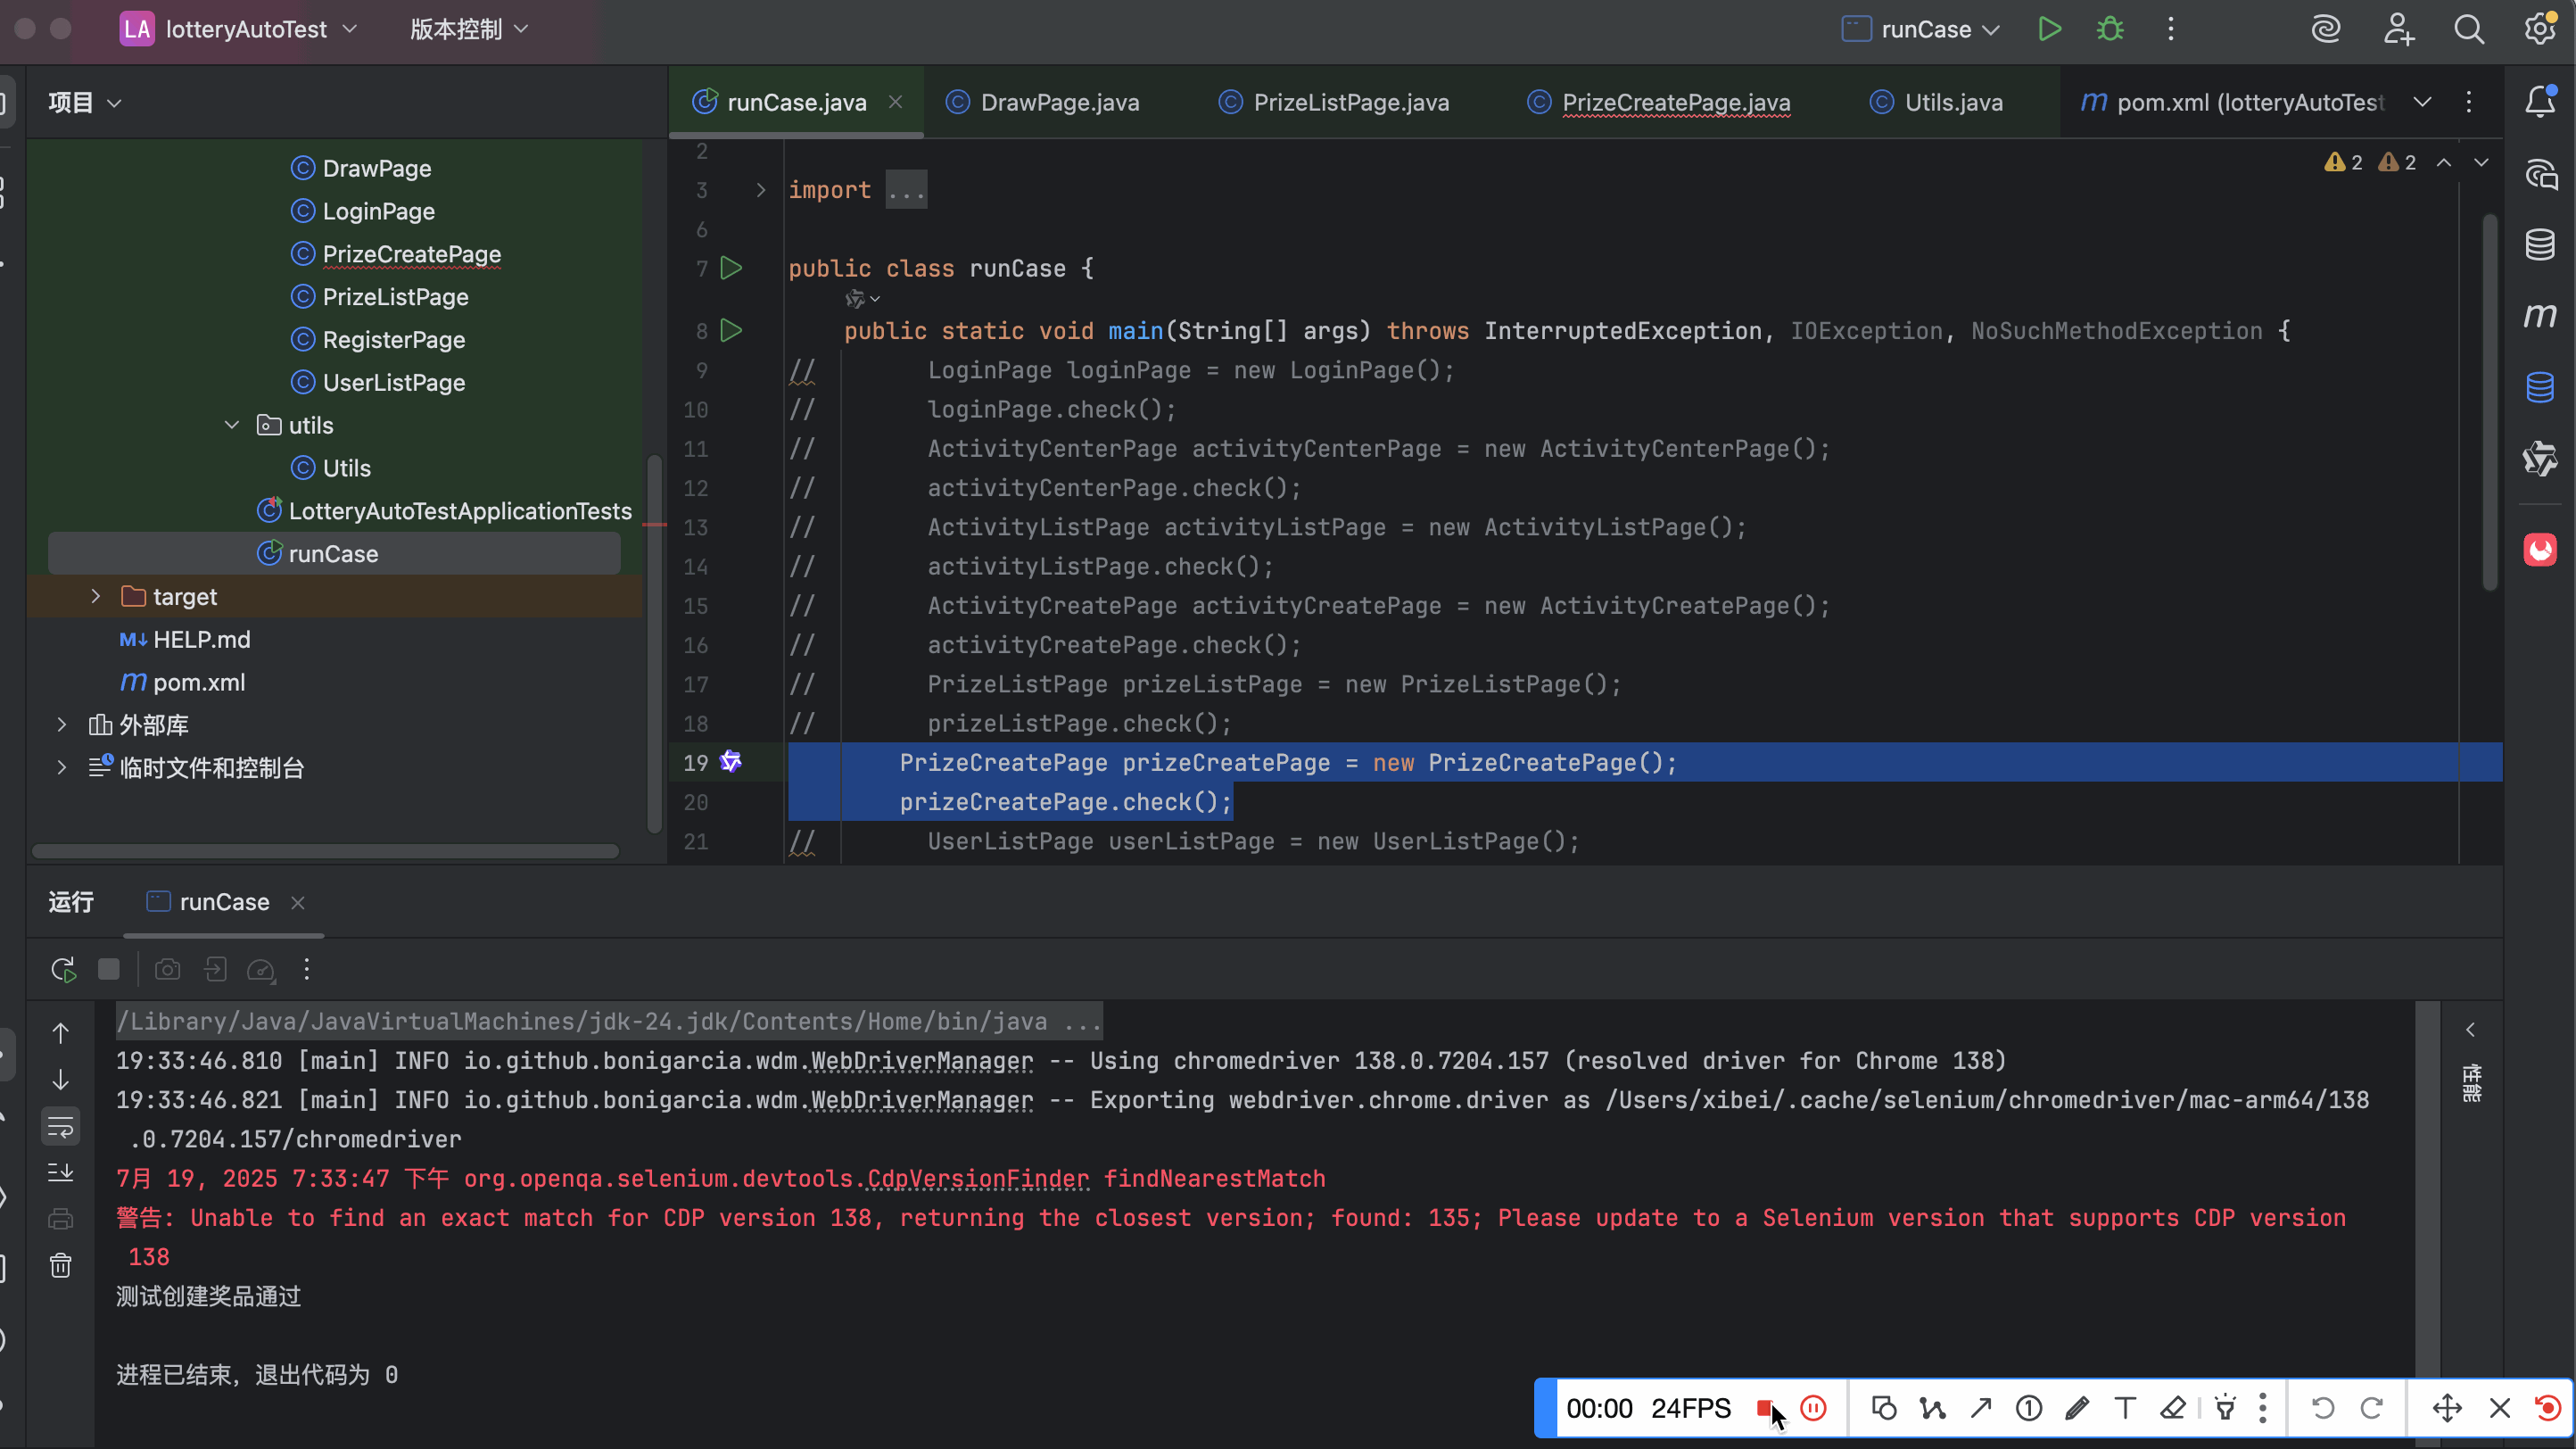Click the editor vertical scrollbar
Viewport: 2576px width, 1449px height.
point(2490,402)
